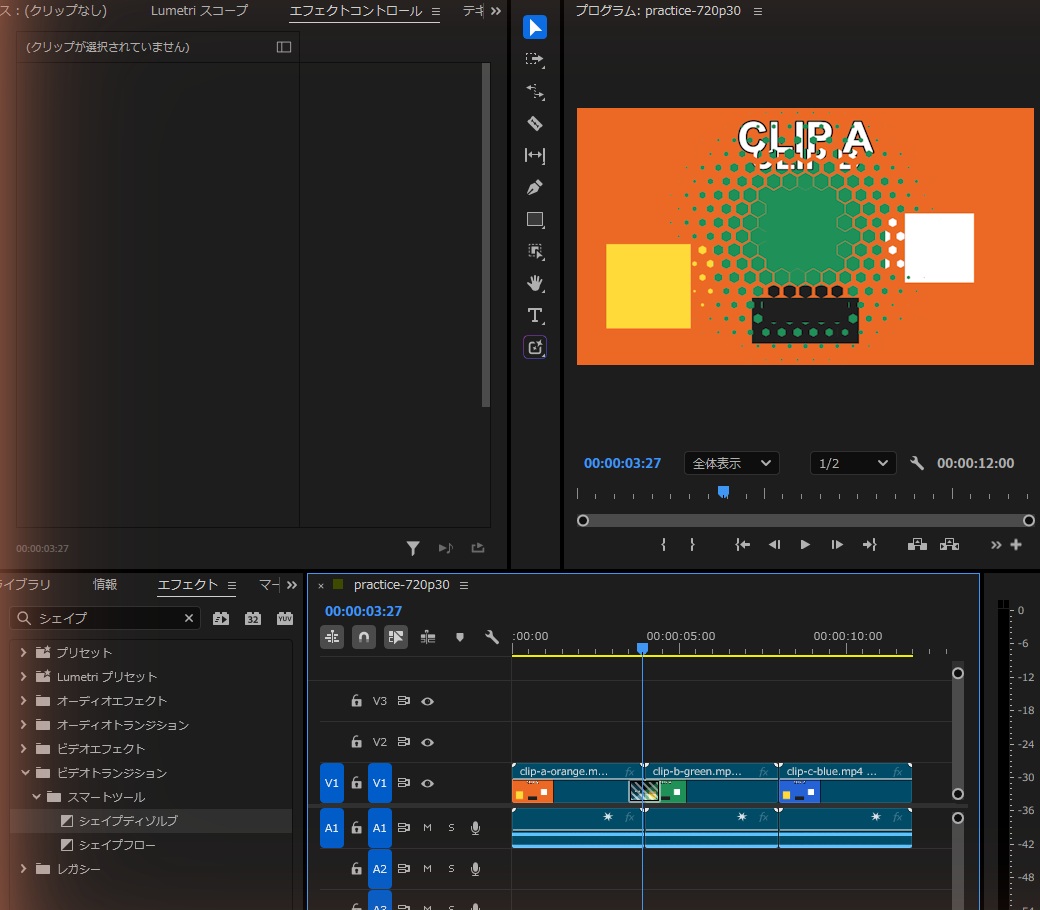
Task: Select the Type tool
Action: coord(535,315)
